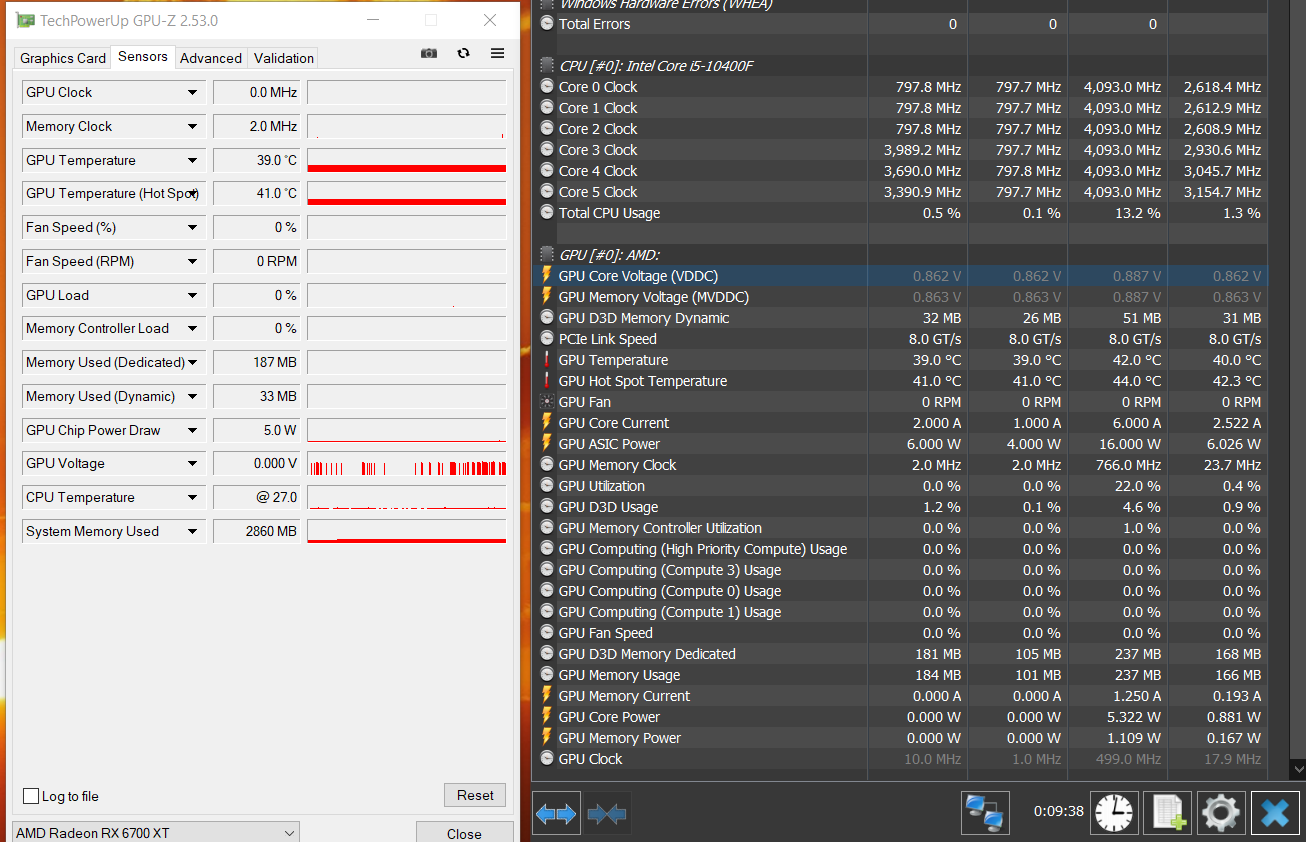Viewport: 1306px width, 842px height.
Task: Click the lightning icon beside GPU Core Power
Action: point(547,717)
